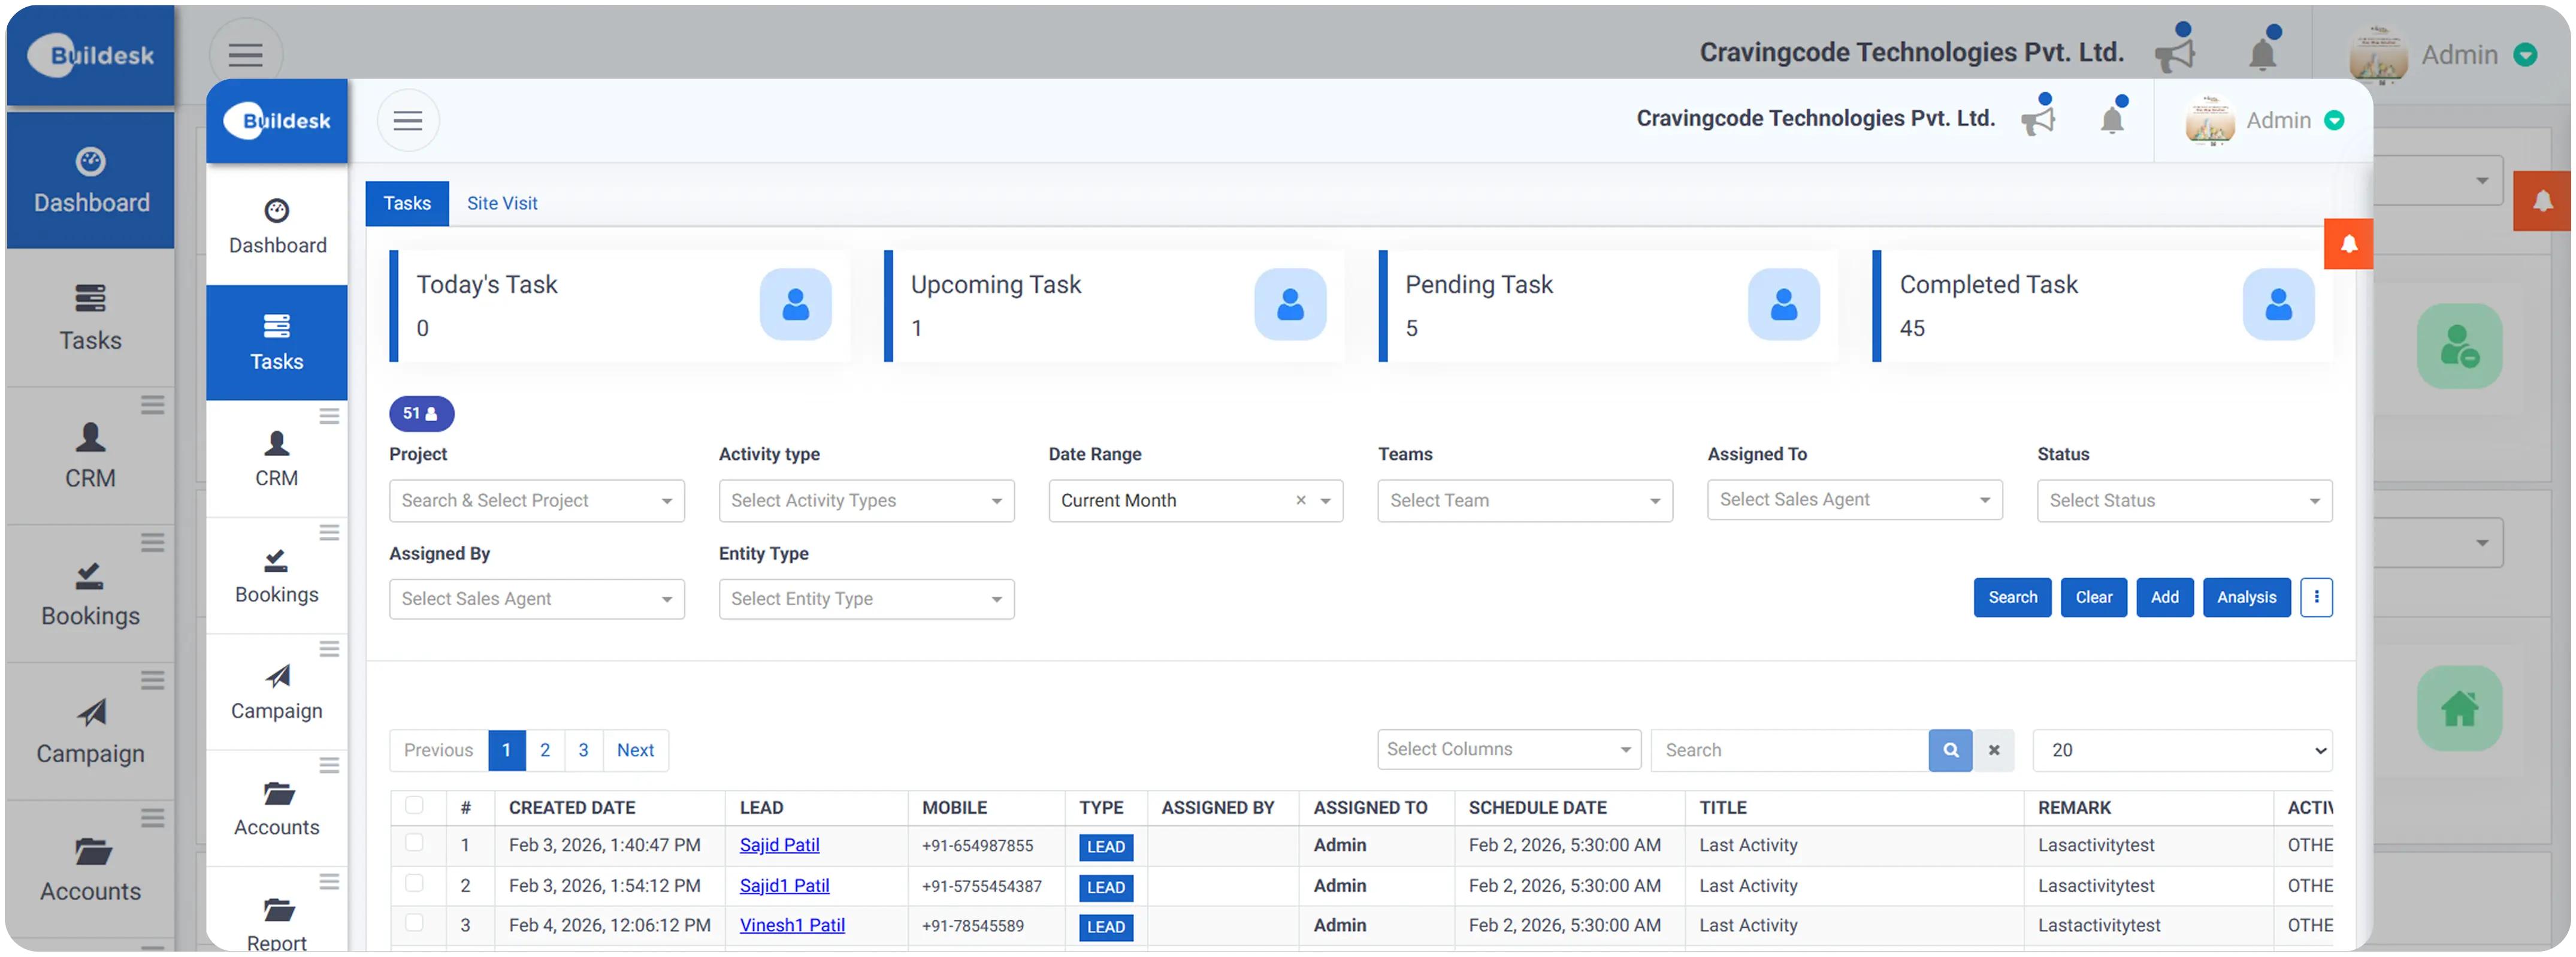Open the megaphone announcements icon

[x=2037, y=120]
